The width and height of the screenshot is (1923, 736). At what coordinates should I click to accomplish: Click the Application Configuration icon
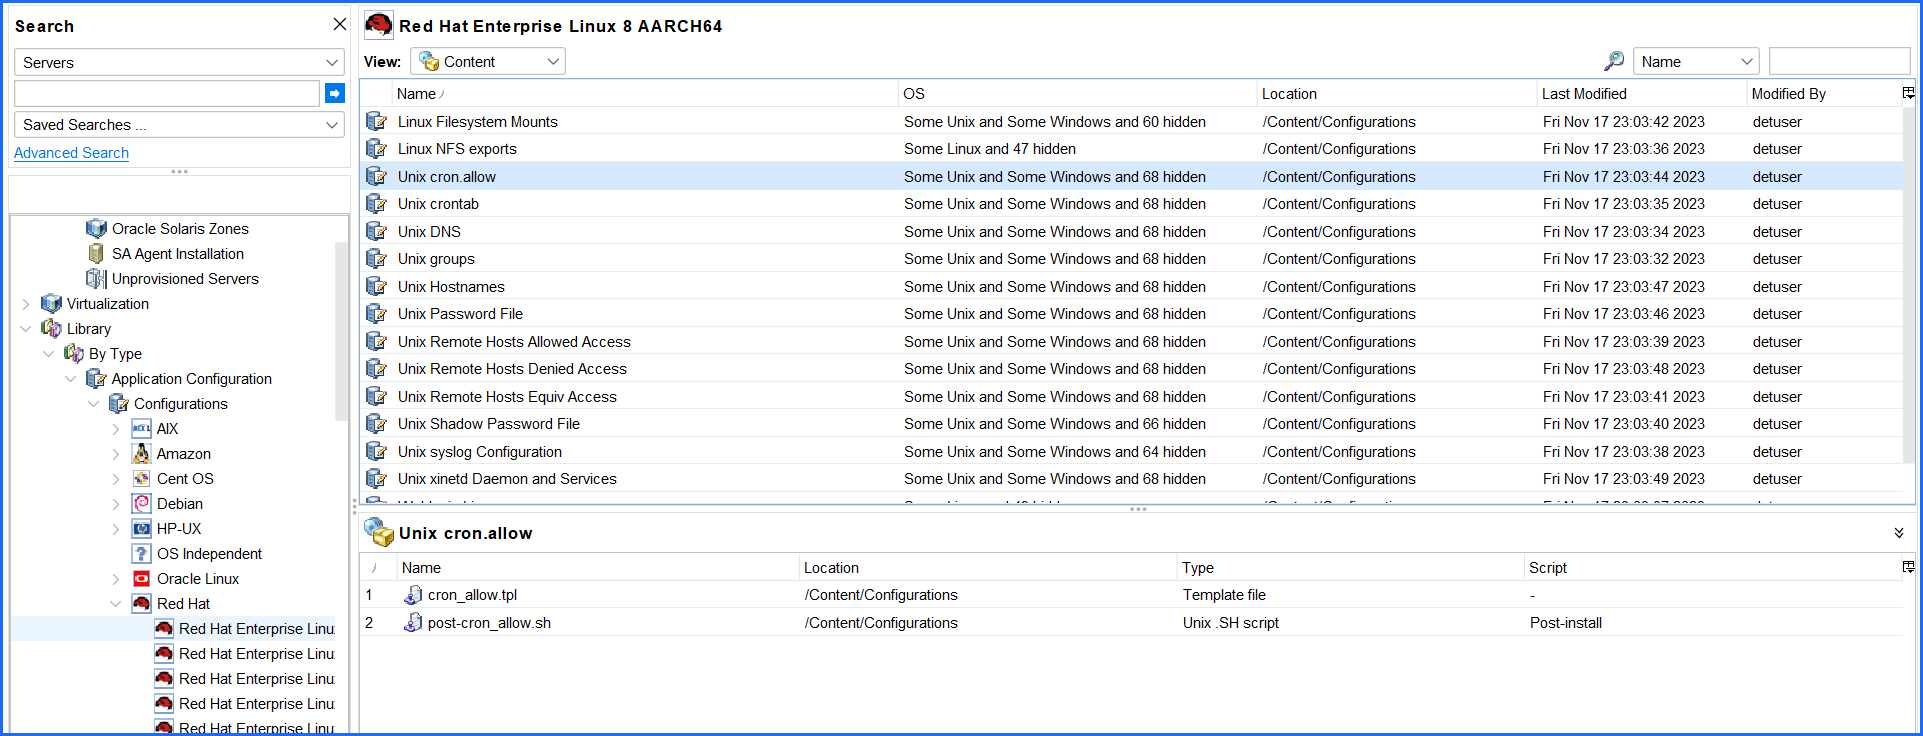coord(96,379)
